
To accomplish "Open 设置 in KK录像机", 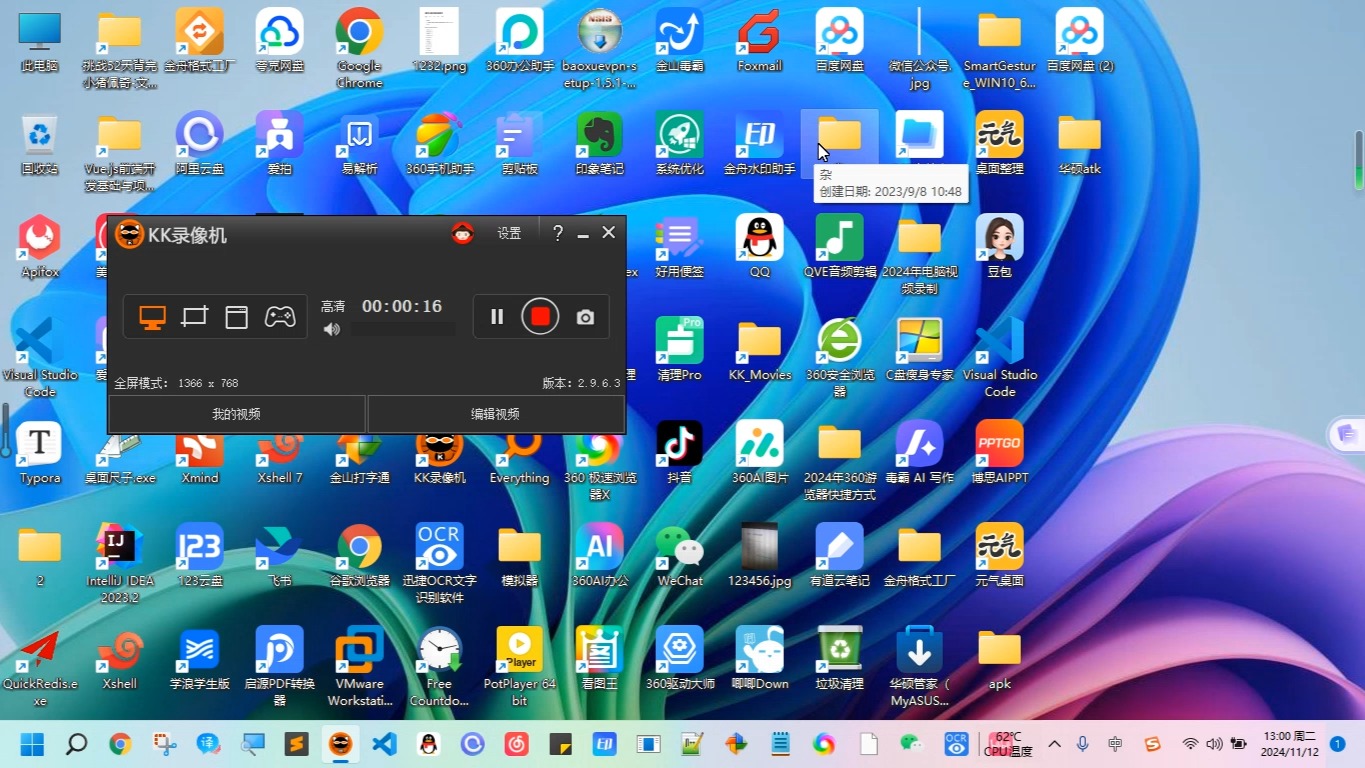I will coord(509,233).
